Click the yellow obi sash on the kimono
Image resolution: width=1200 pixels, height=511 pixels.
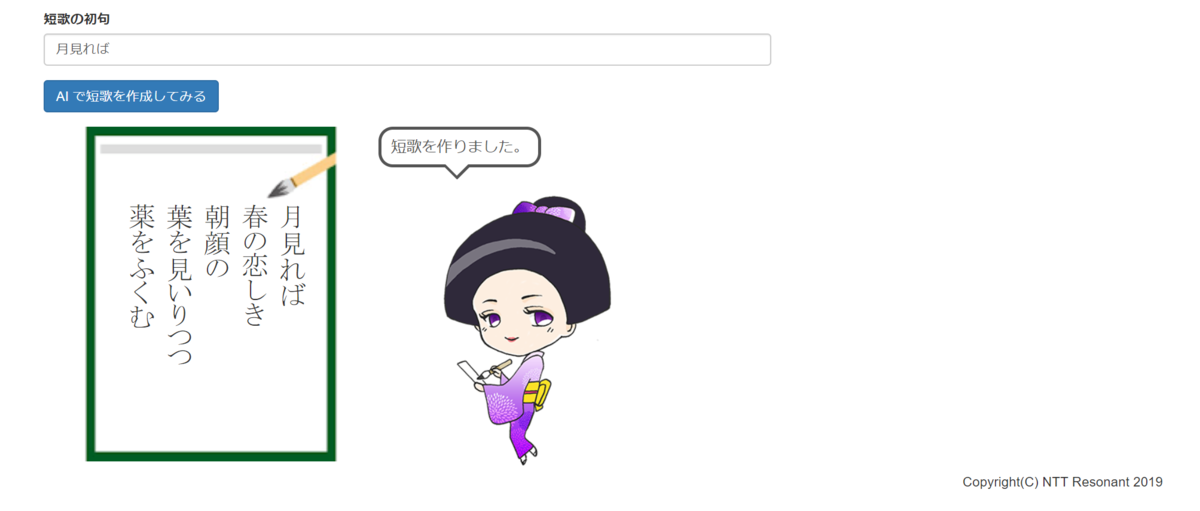538,393
